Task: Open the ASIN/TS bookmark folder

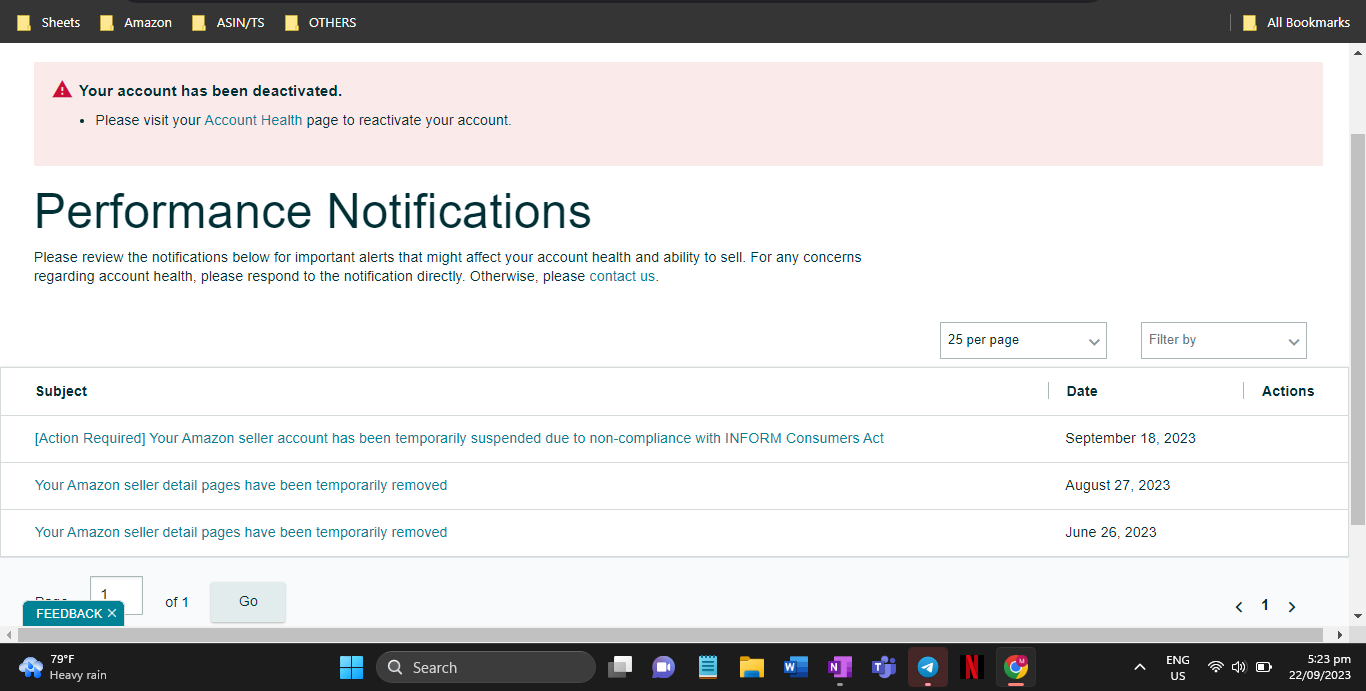Action: [228, 22]
